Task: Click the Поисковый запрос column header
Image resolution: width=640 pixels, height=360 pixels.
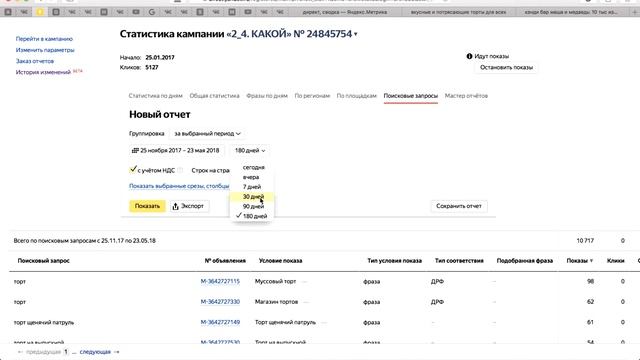Action: [44, 261]
